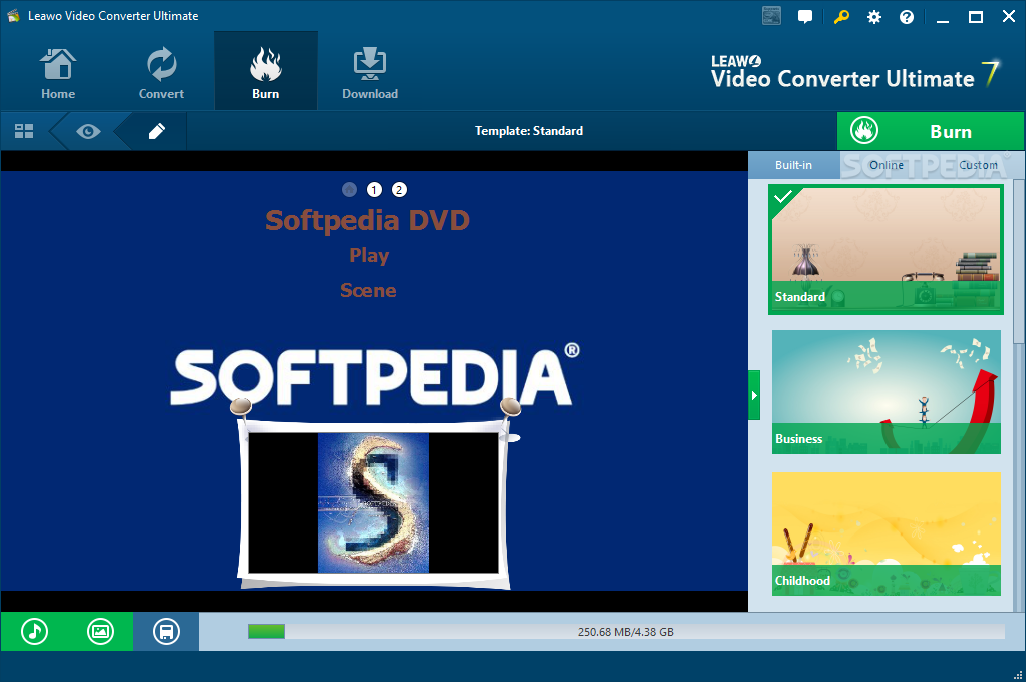Open the help question mark icon

(907, 17)
